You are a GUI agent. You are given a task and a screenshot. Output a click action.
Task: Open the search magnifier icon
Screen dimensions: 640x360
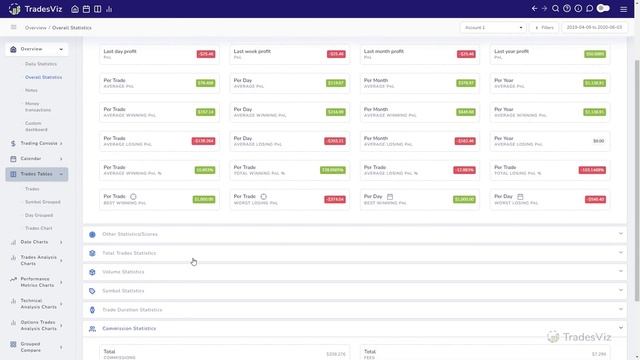coord(556,8)
